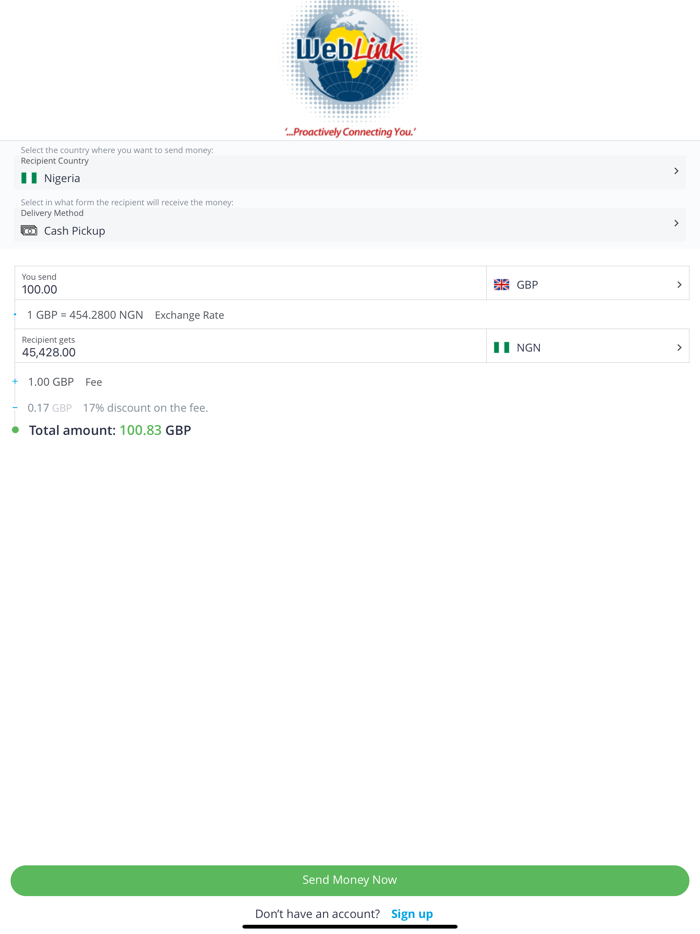The width and height of the screenshot is (700, 934).
Task: Expand the Delivery Method chevron for Cash Pickup
Action: [675, 223]
